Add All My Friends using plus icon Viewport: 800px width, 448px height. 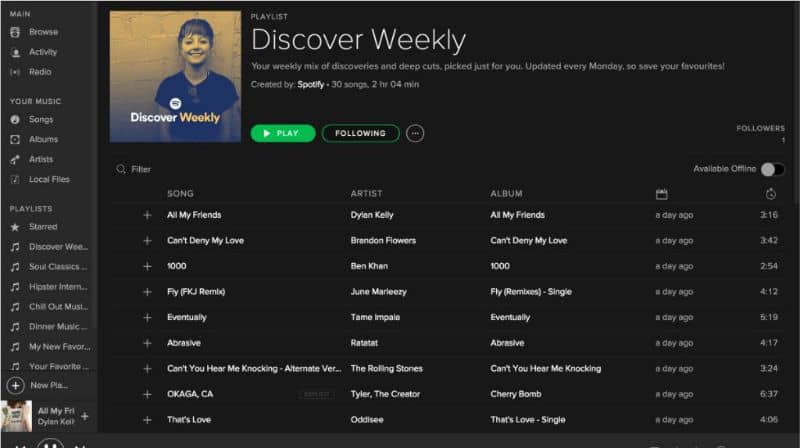(x=147, y=215)
